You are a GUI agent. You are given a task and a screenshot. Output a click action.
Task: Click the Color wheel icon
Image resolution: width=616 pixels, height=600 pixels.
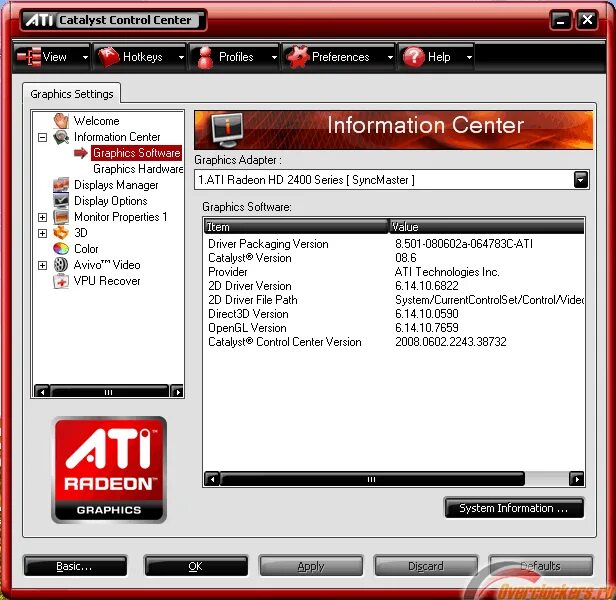click(61, 249)
